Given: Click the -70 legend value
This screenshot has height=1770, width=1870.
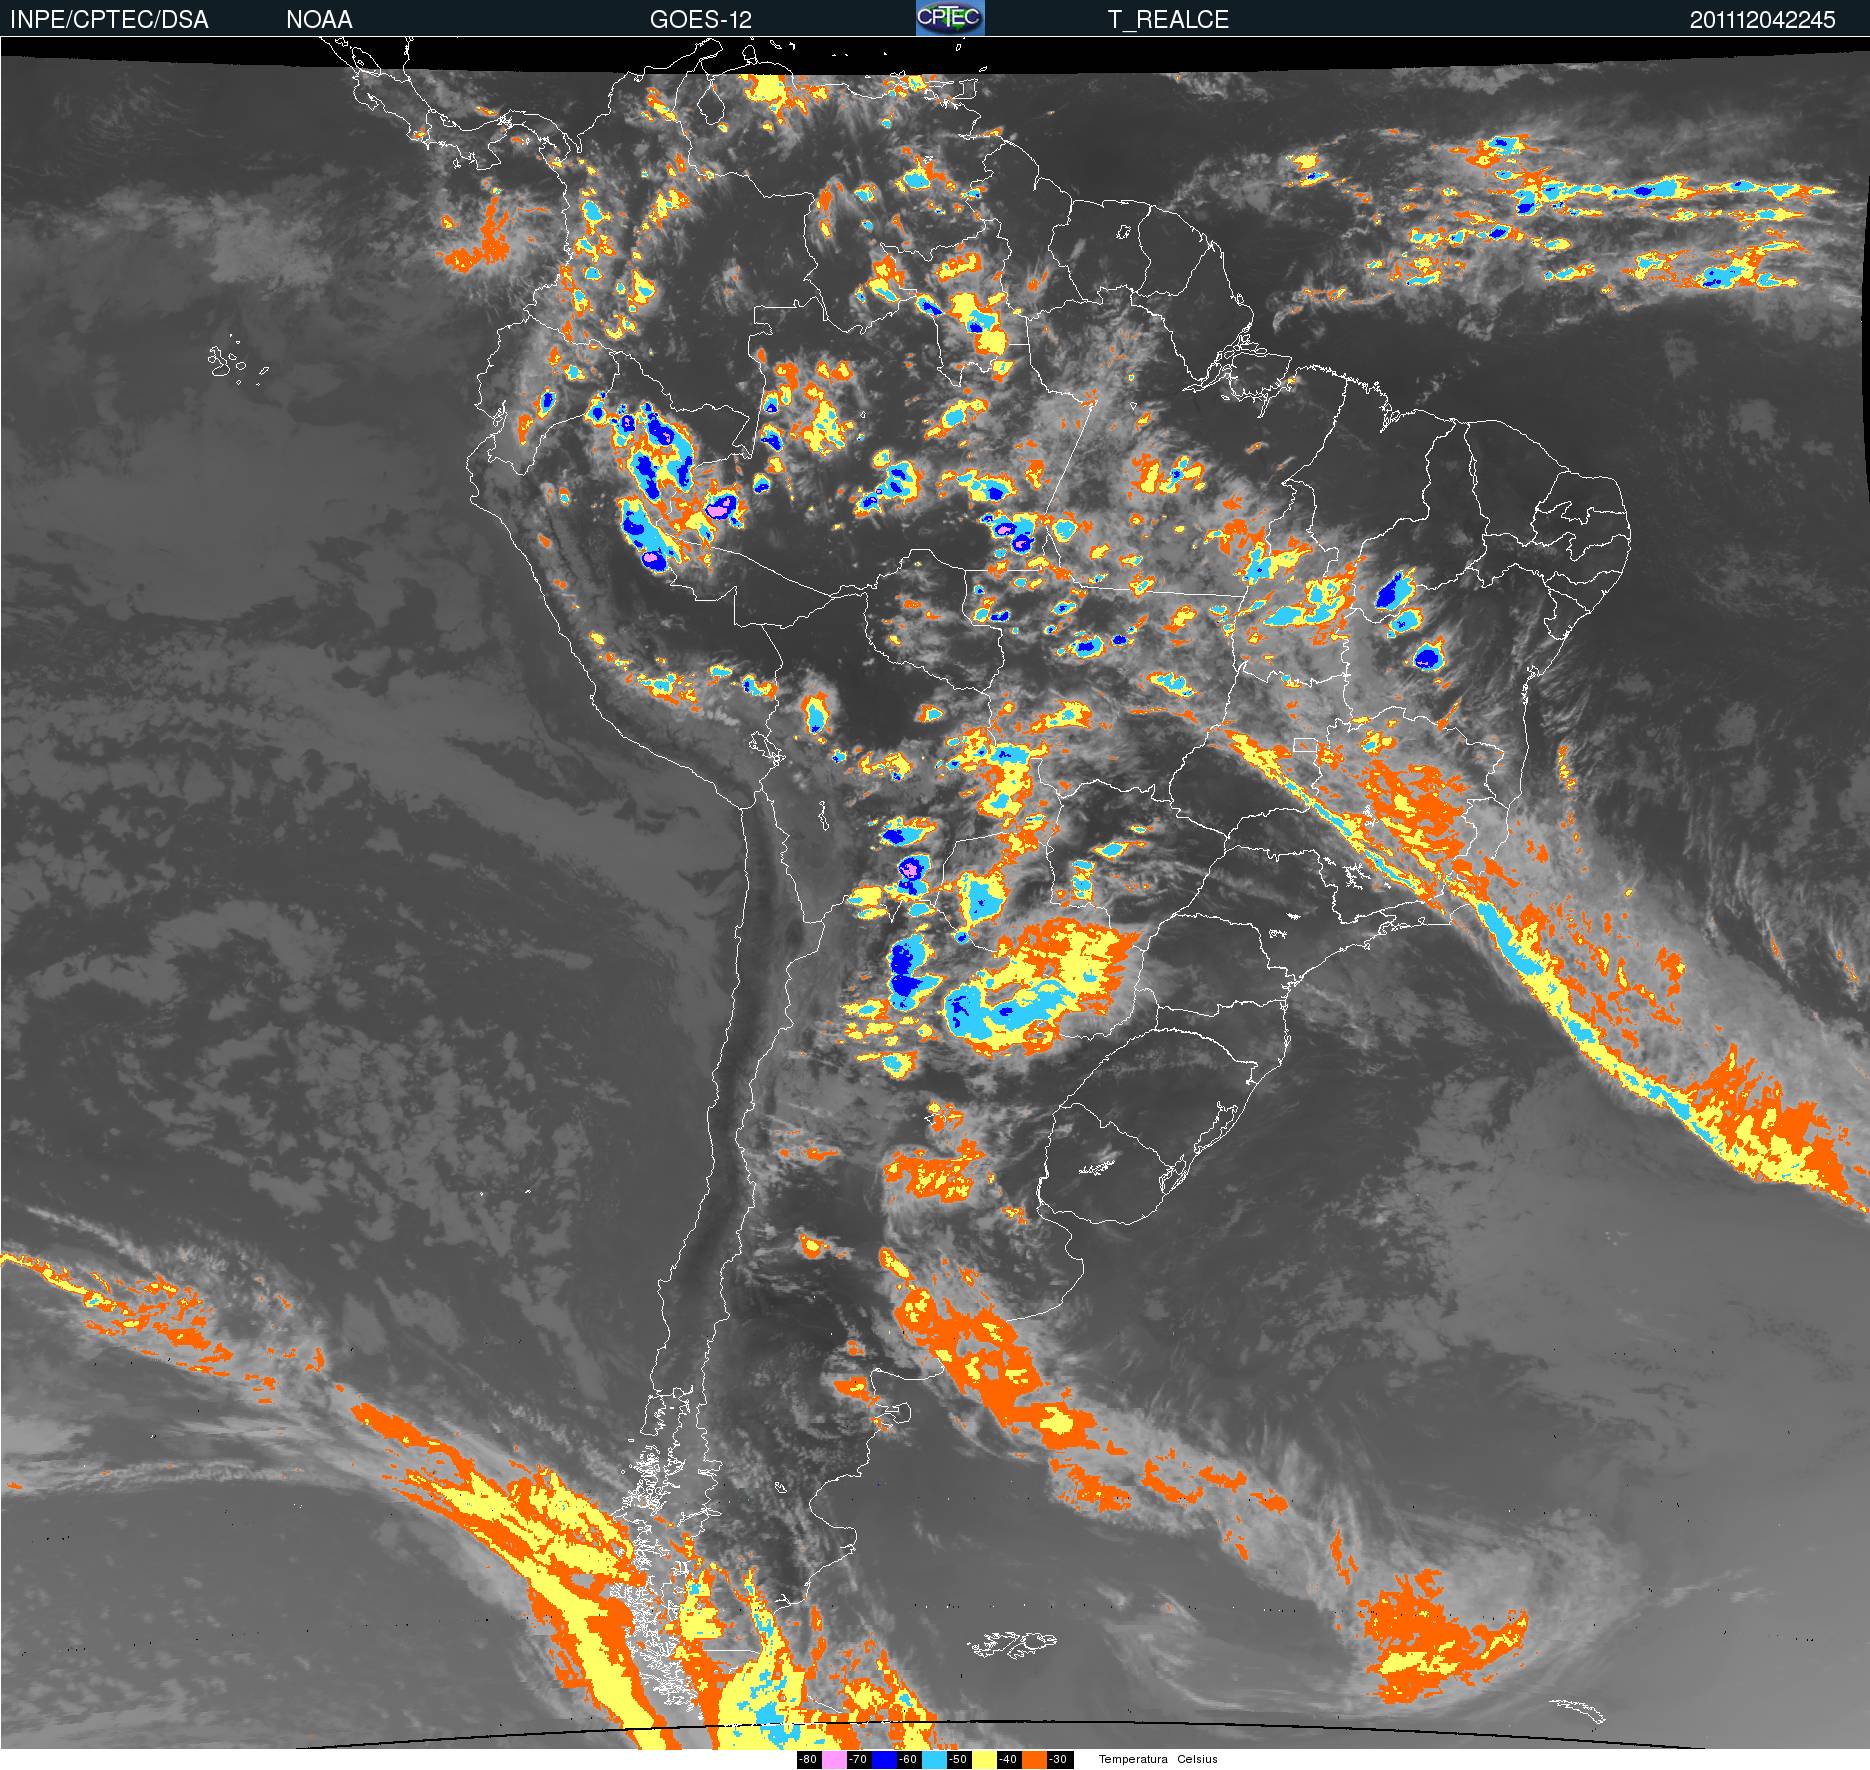Looking at the screenshot, I should pos(858,1759).
